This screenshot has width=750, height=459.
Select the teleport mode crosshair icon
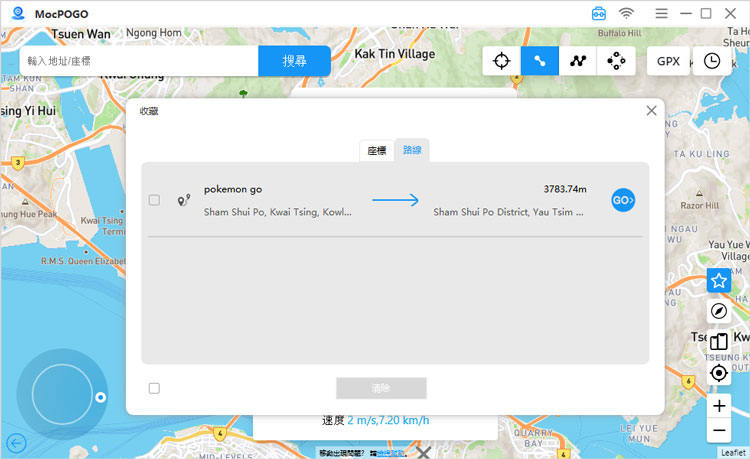click(501, 61)
